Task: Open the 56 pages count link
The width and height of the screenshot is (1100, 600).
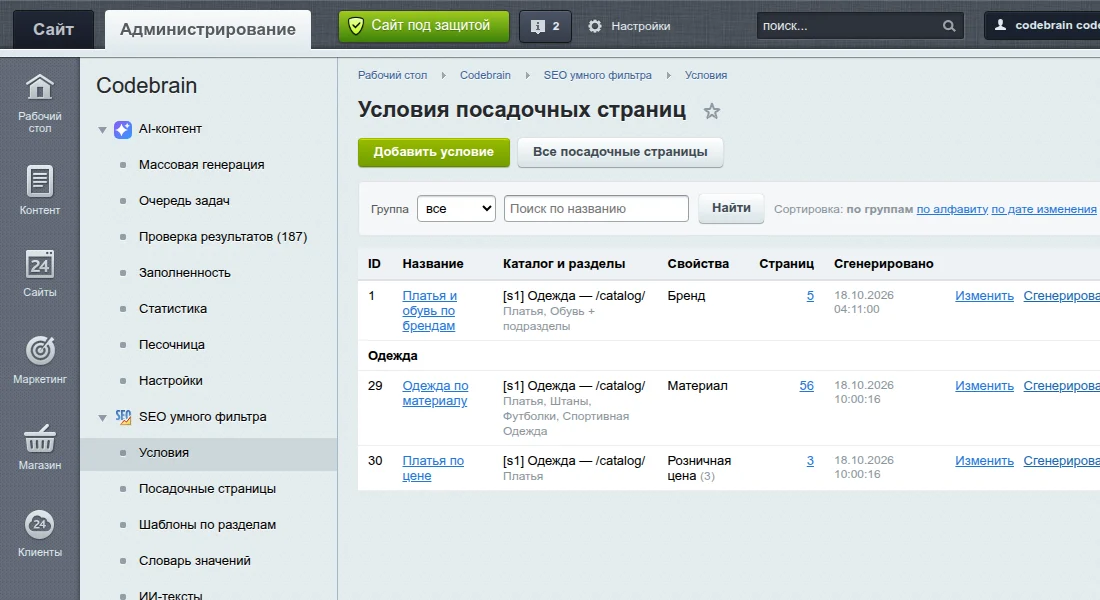Action: (x=807, y=386)
